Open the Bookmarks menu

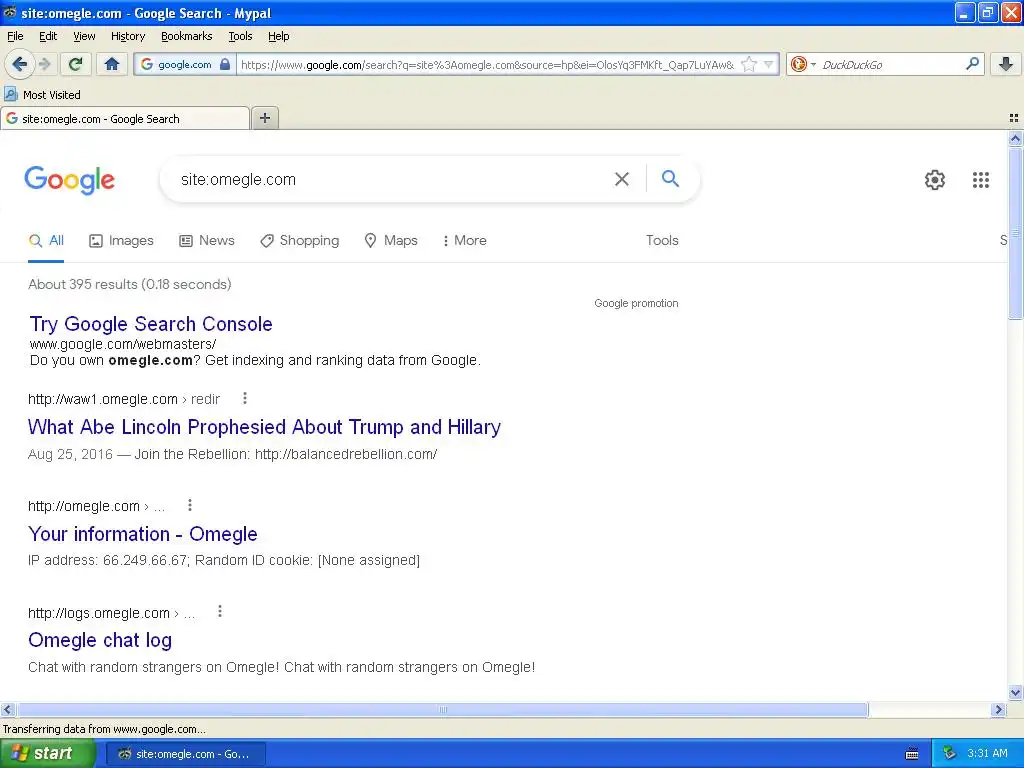[x=186, y=36]
